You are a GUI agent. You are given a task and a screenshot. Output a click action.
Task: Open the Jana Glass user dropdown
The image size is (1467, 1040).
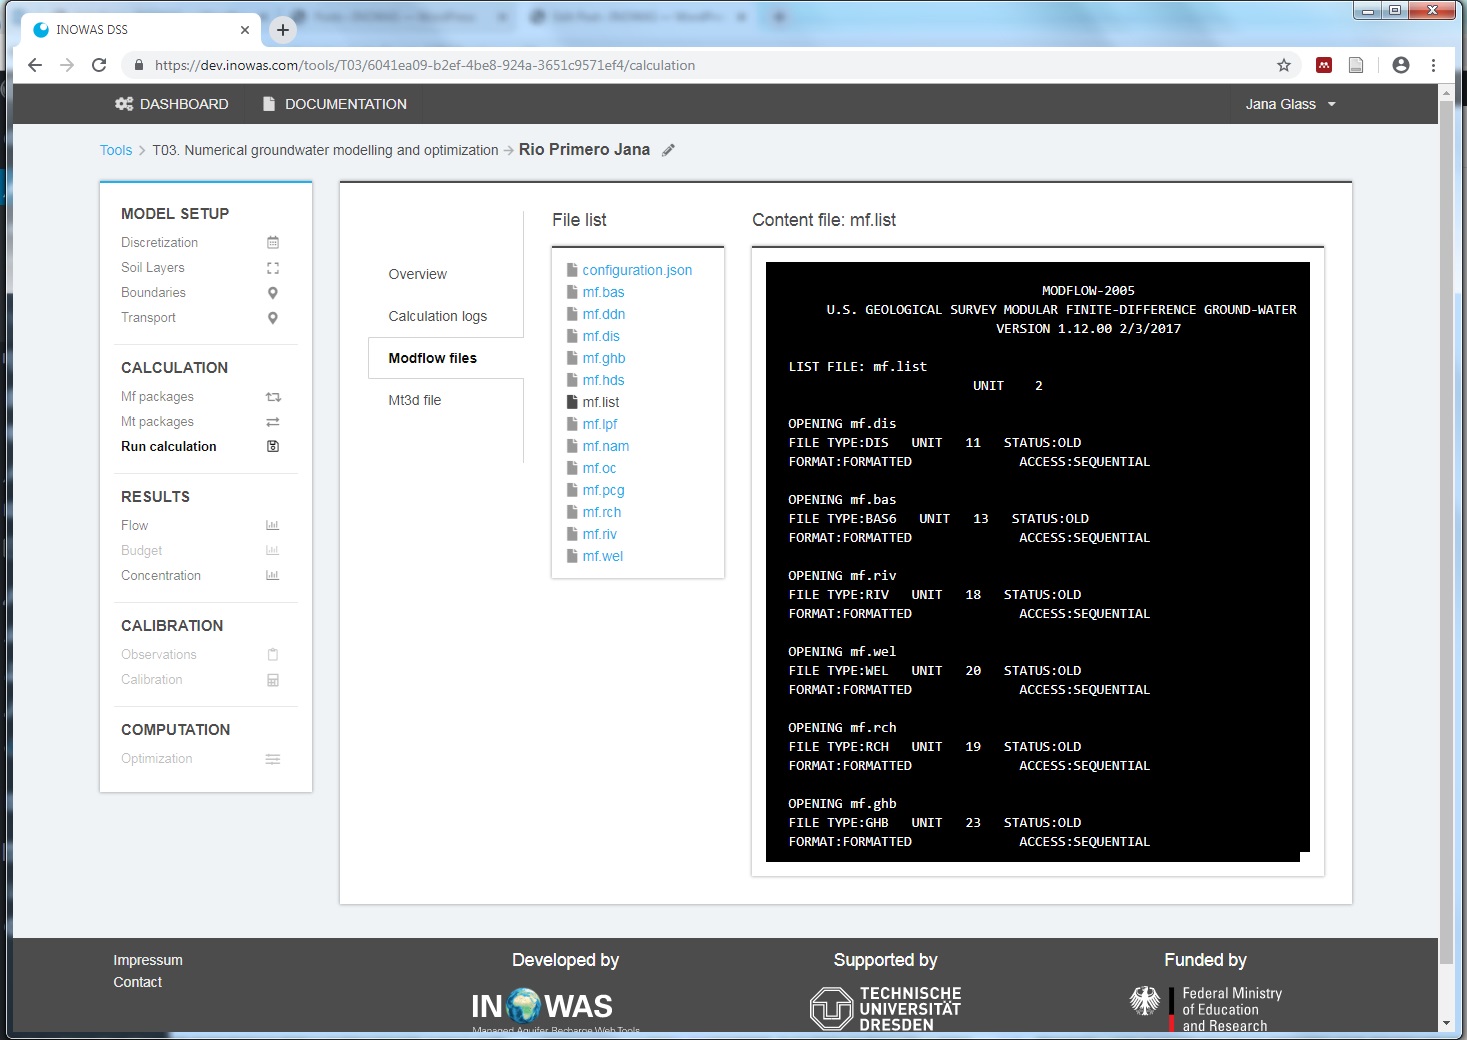pos(1289,104)
